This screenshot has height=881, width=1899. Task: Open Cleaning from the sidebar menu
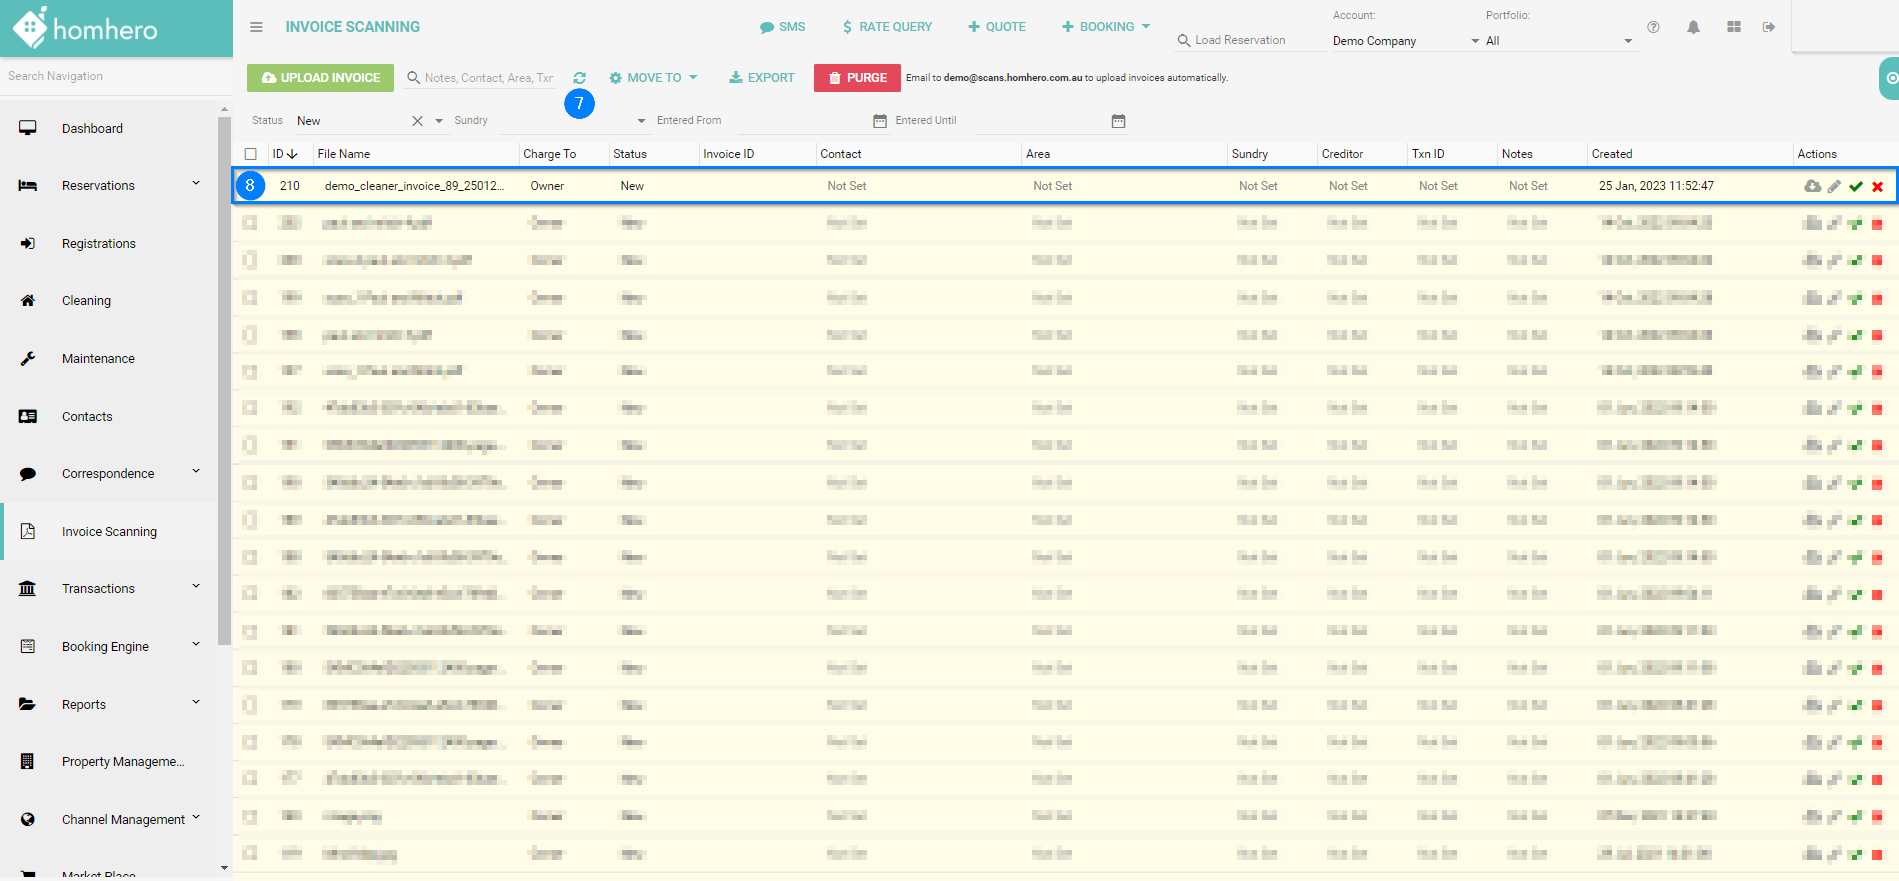86,301
